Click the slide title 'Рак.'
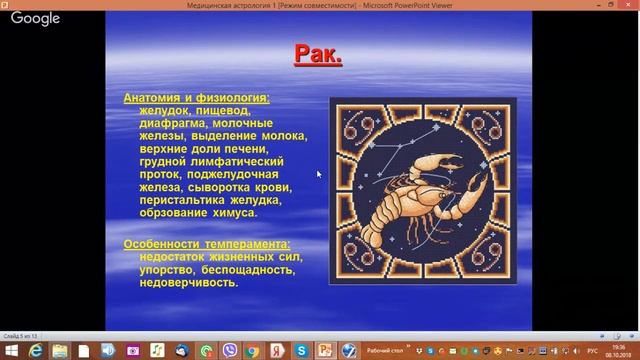Image resolution: width=640 pixels, height=360 pixels. [x=318, y=54]
